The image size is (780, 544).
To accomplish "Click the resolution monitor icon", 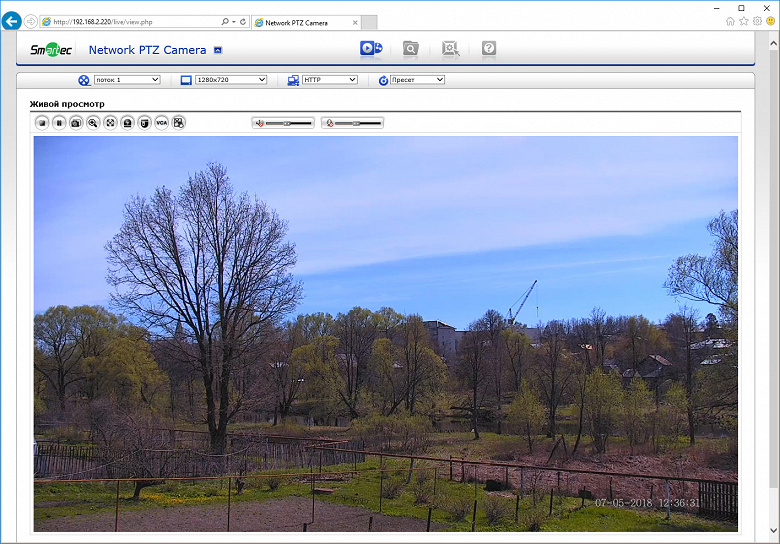I will point(186,80).
